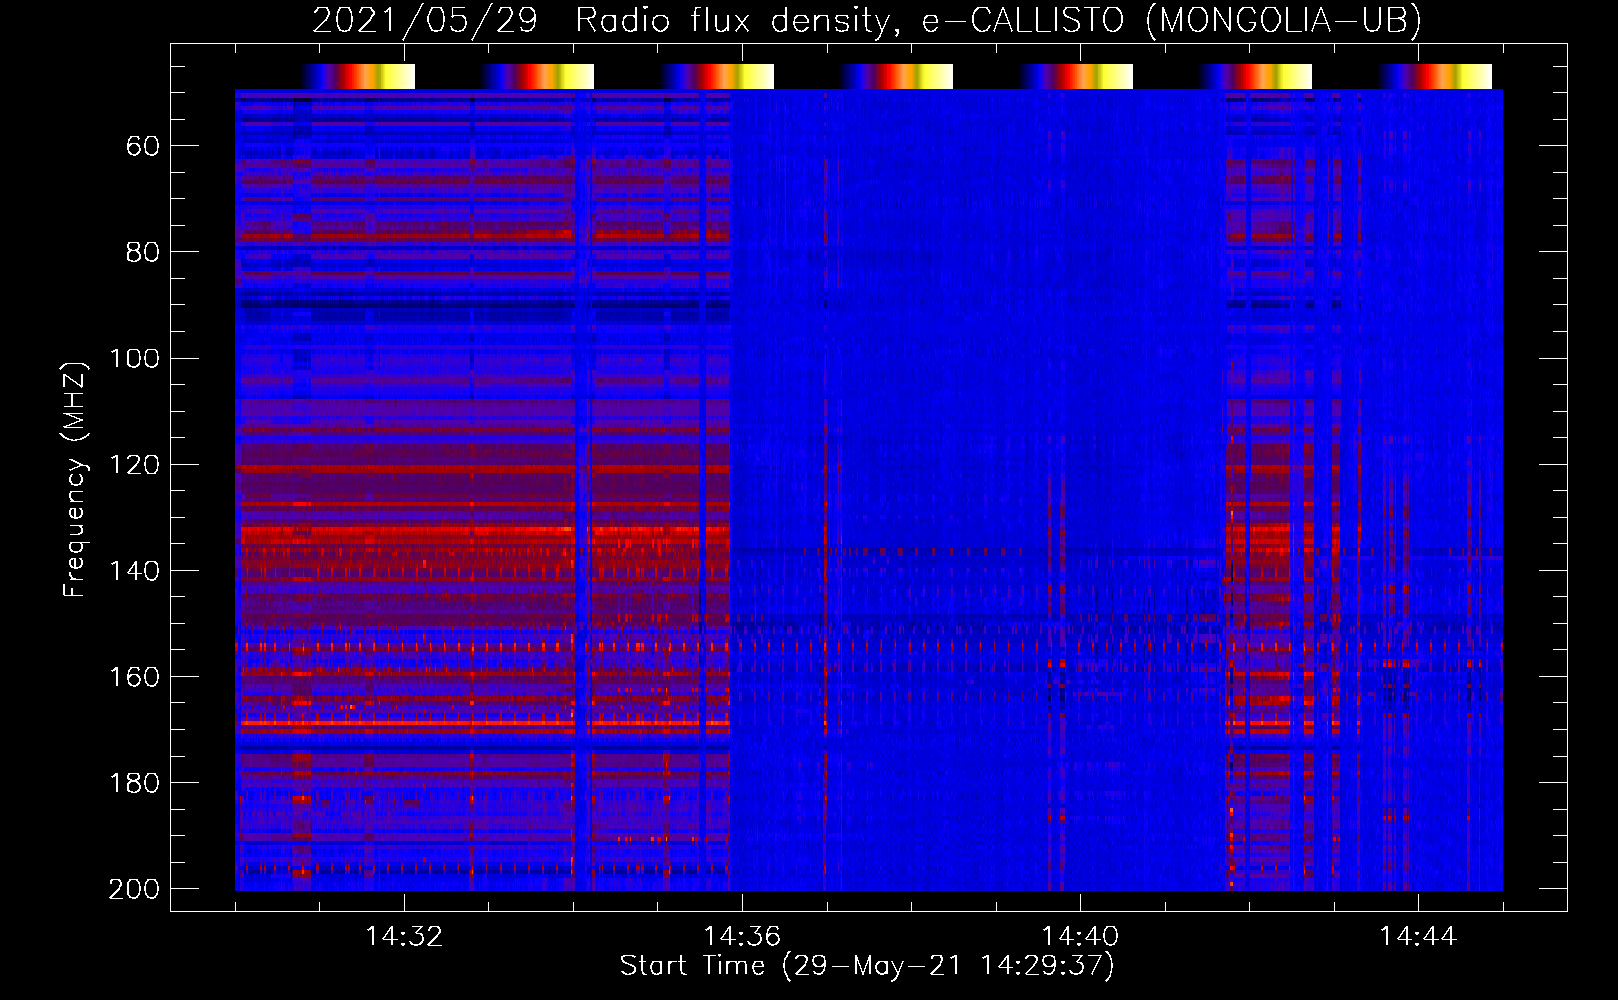Click the 14:32 time tick label
Screen dimensions: 1618x1000
click(x=404, y=937)
